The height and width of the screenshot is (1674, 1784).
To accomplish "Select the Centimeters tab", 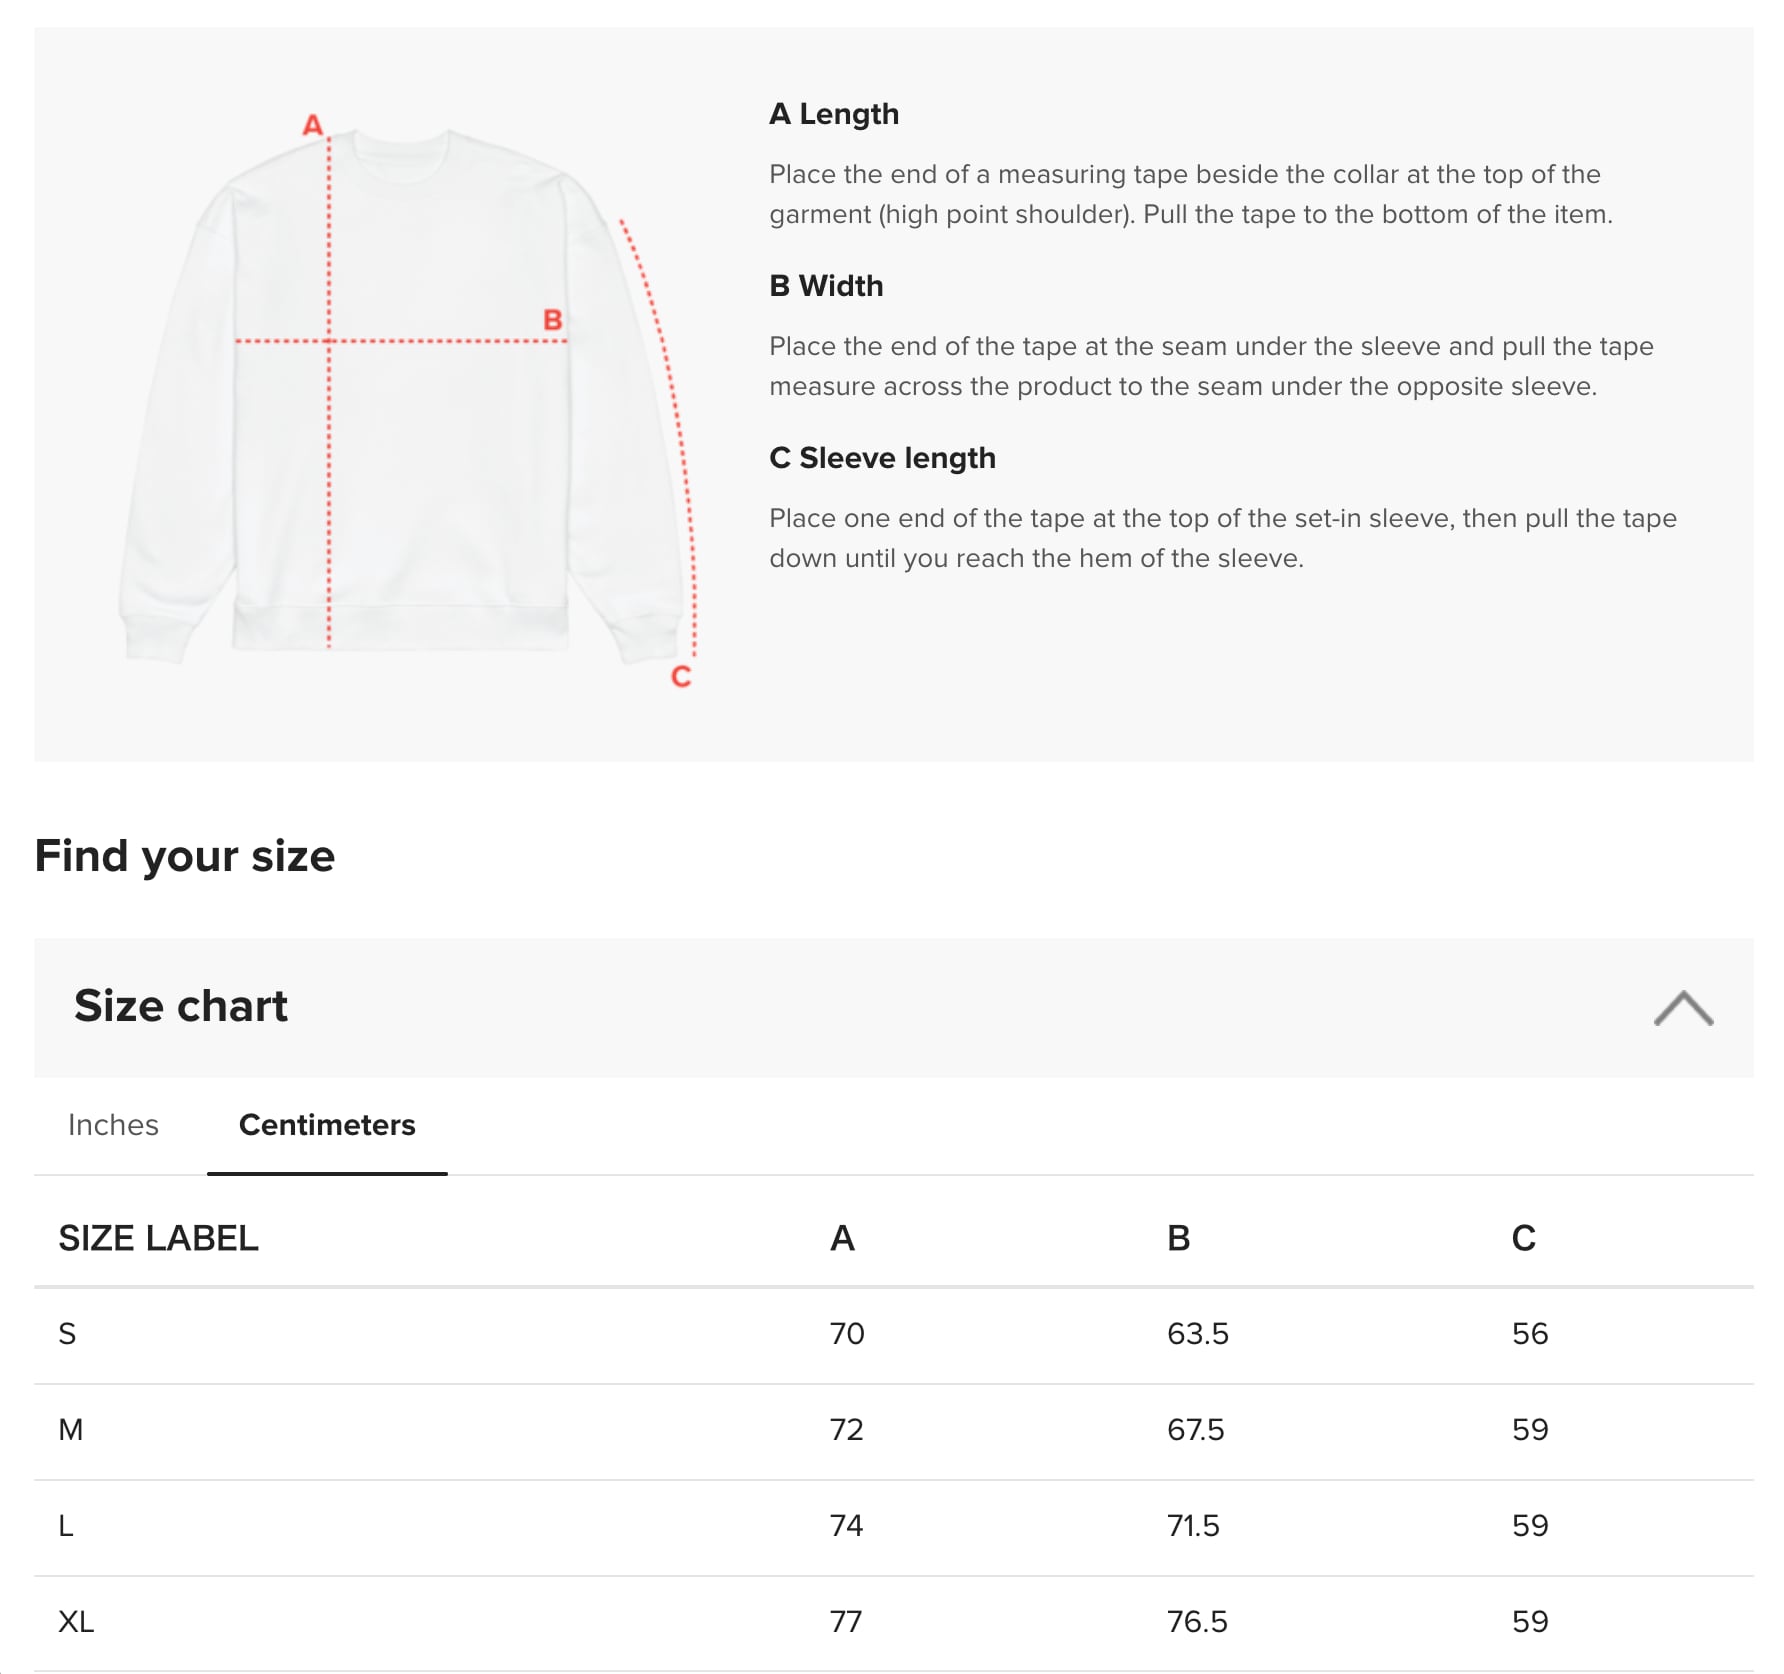I will pos(327,1125).
